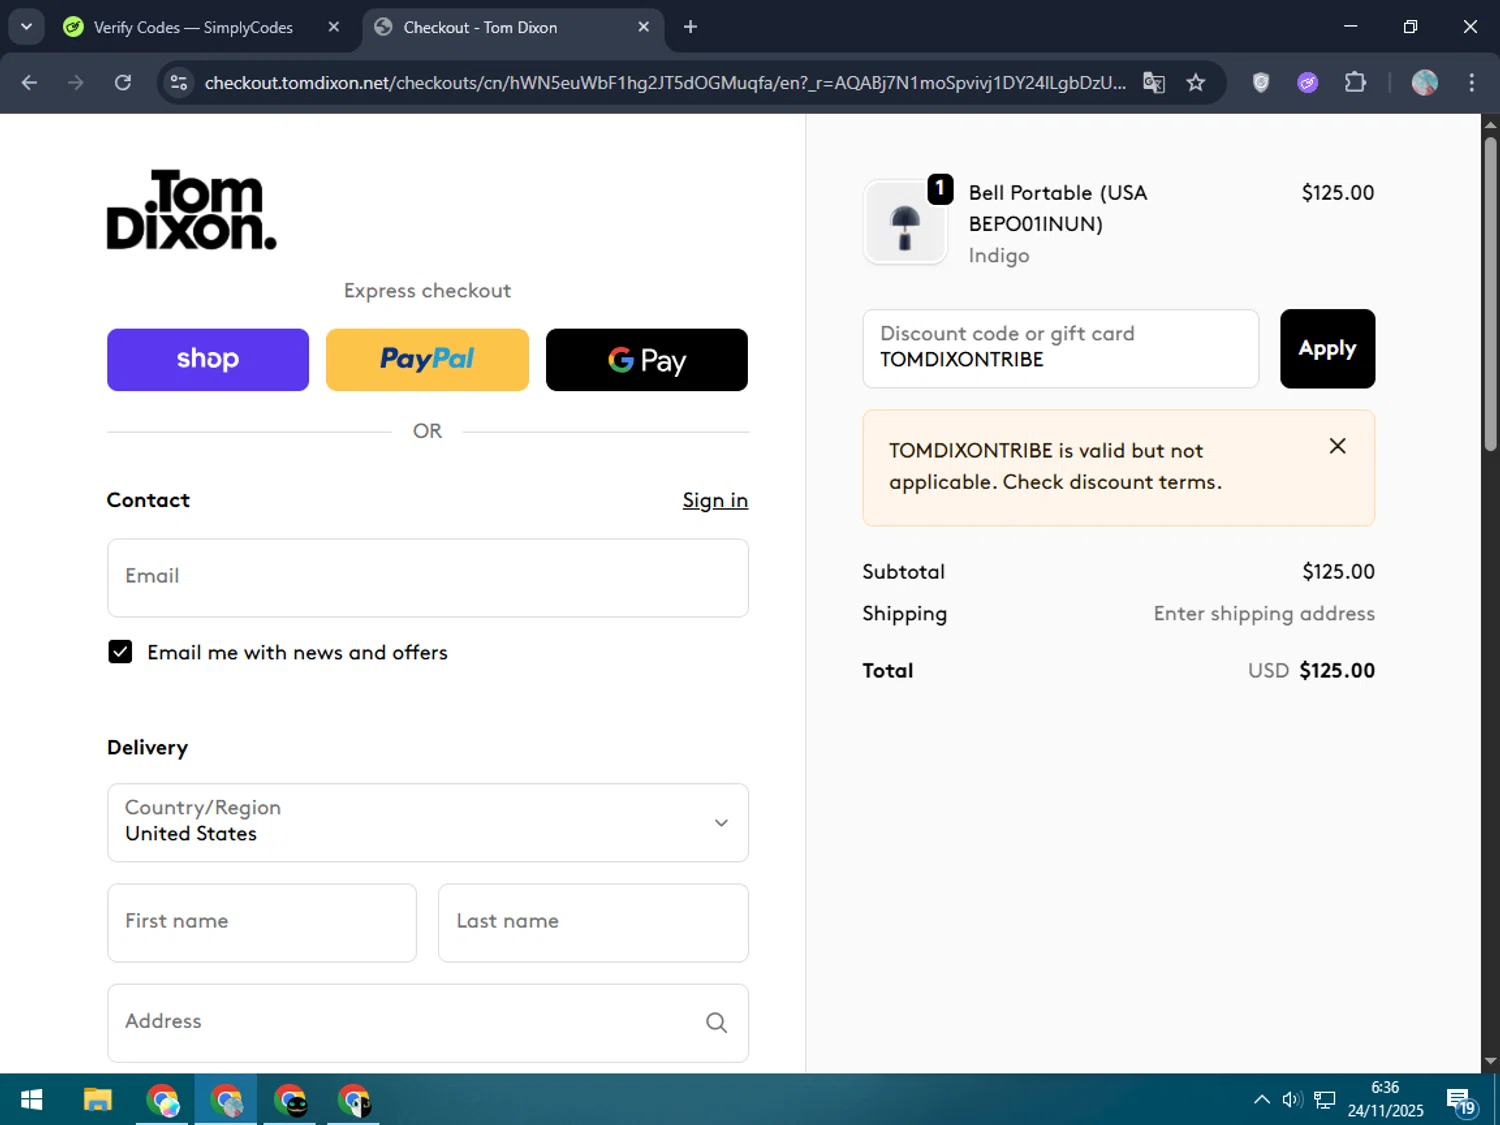
Task: Focus the Email input field
Action: 428,578
